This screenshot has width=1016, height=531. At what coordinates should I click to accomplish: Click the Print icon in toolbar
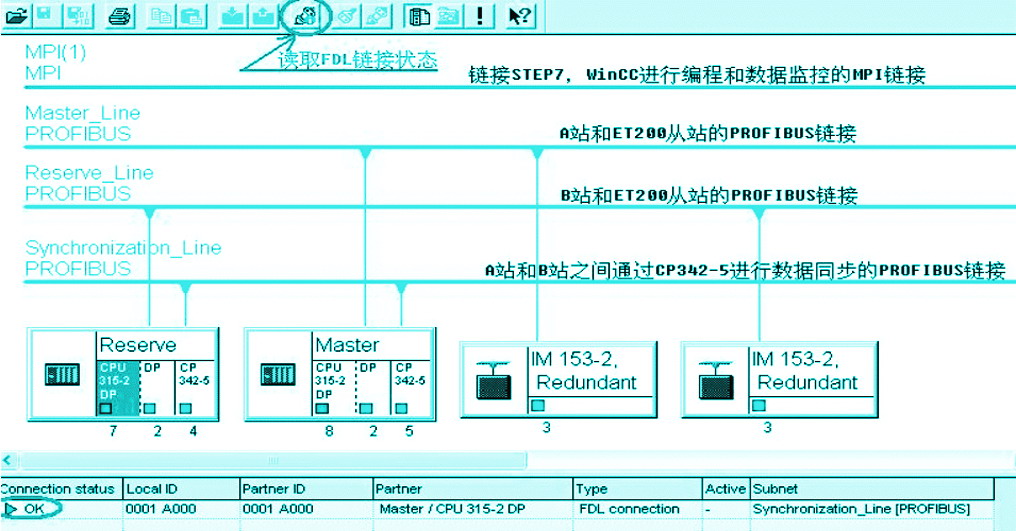[119, 16]
